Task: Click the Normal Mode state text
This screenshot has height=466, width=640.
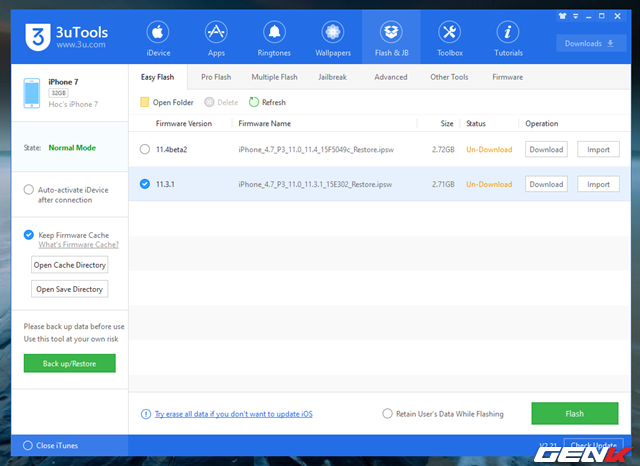Action: (72, 147)
